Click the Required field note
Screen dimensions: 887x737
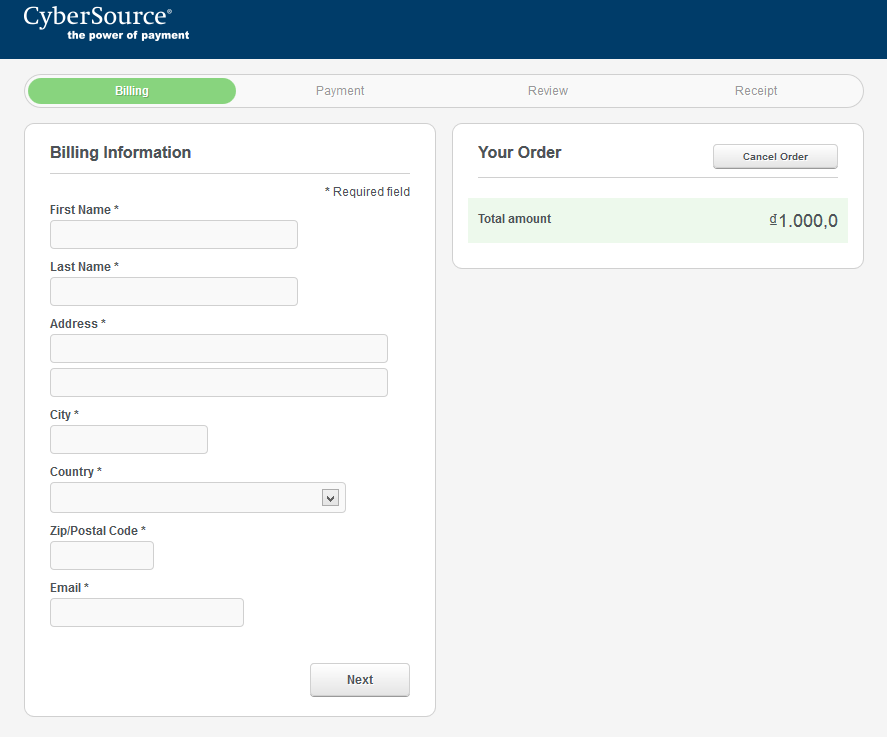click(x=367, y=192)
